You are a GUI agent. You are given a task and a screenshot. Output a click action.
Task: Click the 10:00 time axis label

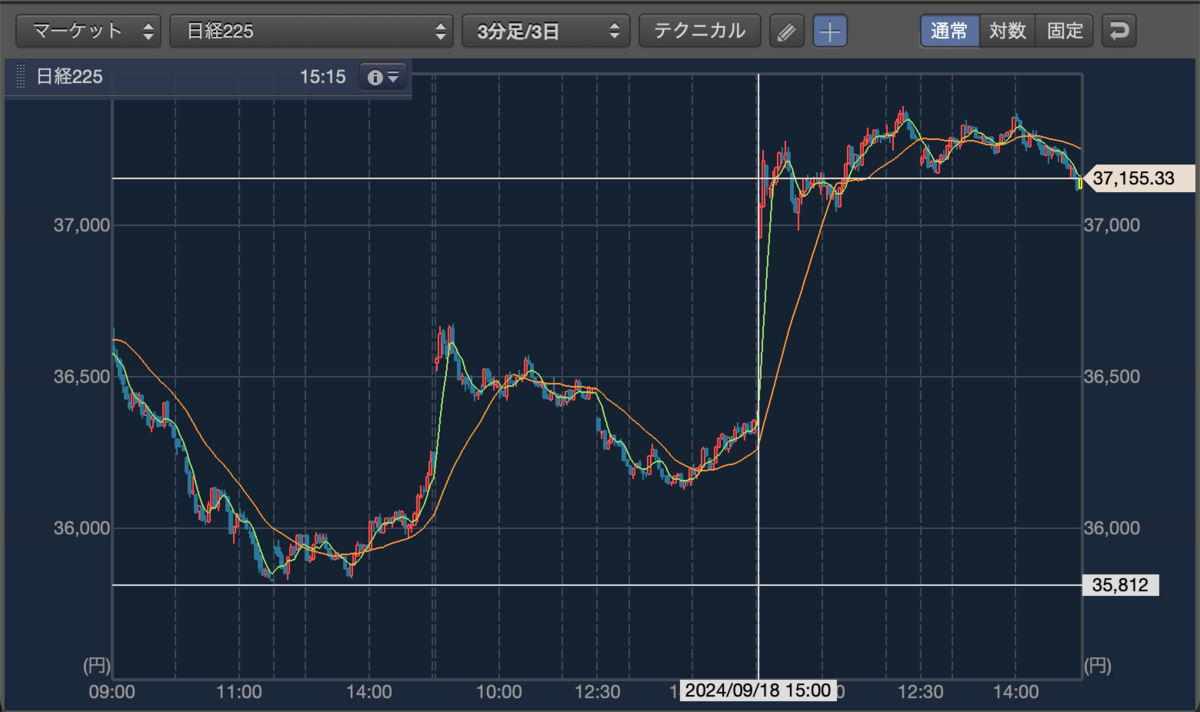coord(499,690)
